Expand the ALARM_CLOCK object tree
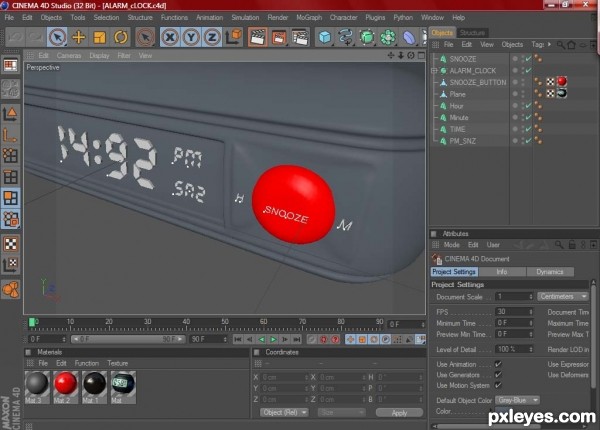This screenshot has height=430, width=600. pyautogui.click(x=434, y=71)
